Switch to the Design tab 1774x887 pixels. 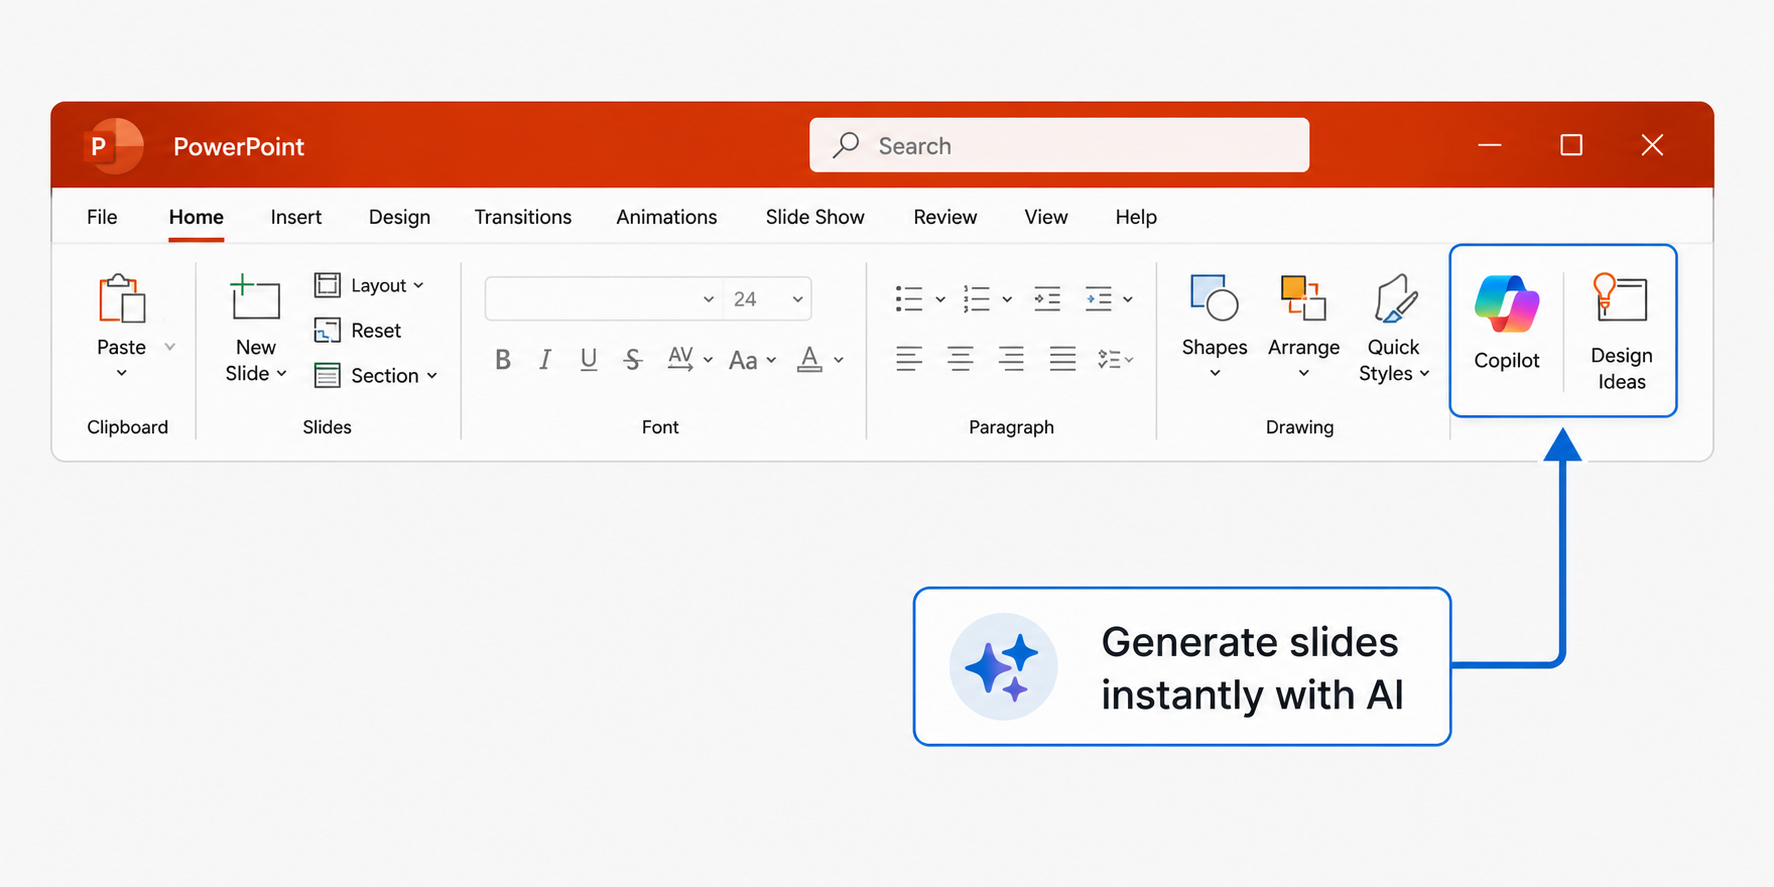399,217
